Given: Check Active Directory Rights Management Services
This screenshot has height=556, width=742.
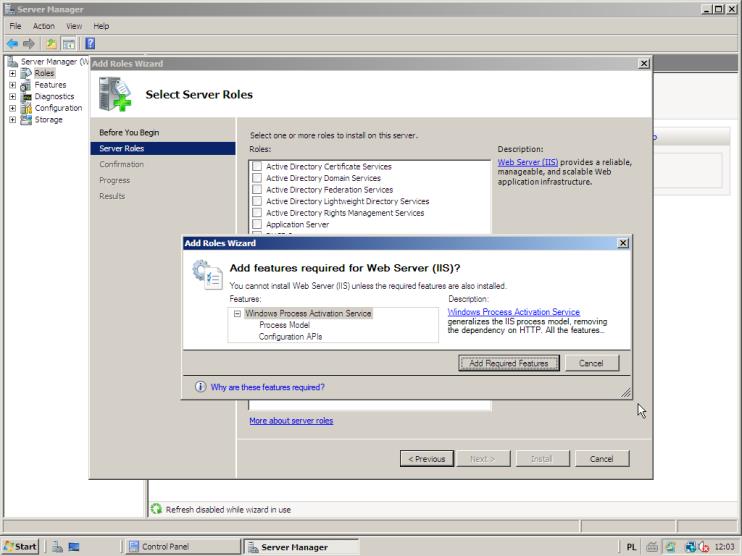Looking at the screenshot, I should pyautogui.click(x=257, y=212).
